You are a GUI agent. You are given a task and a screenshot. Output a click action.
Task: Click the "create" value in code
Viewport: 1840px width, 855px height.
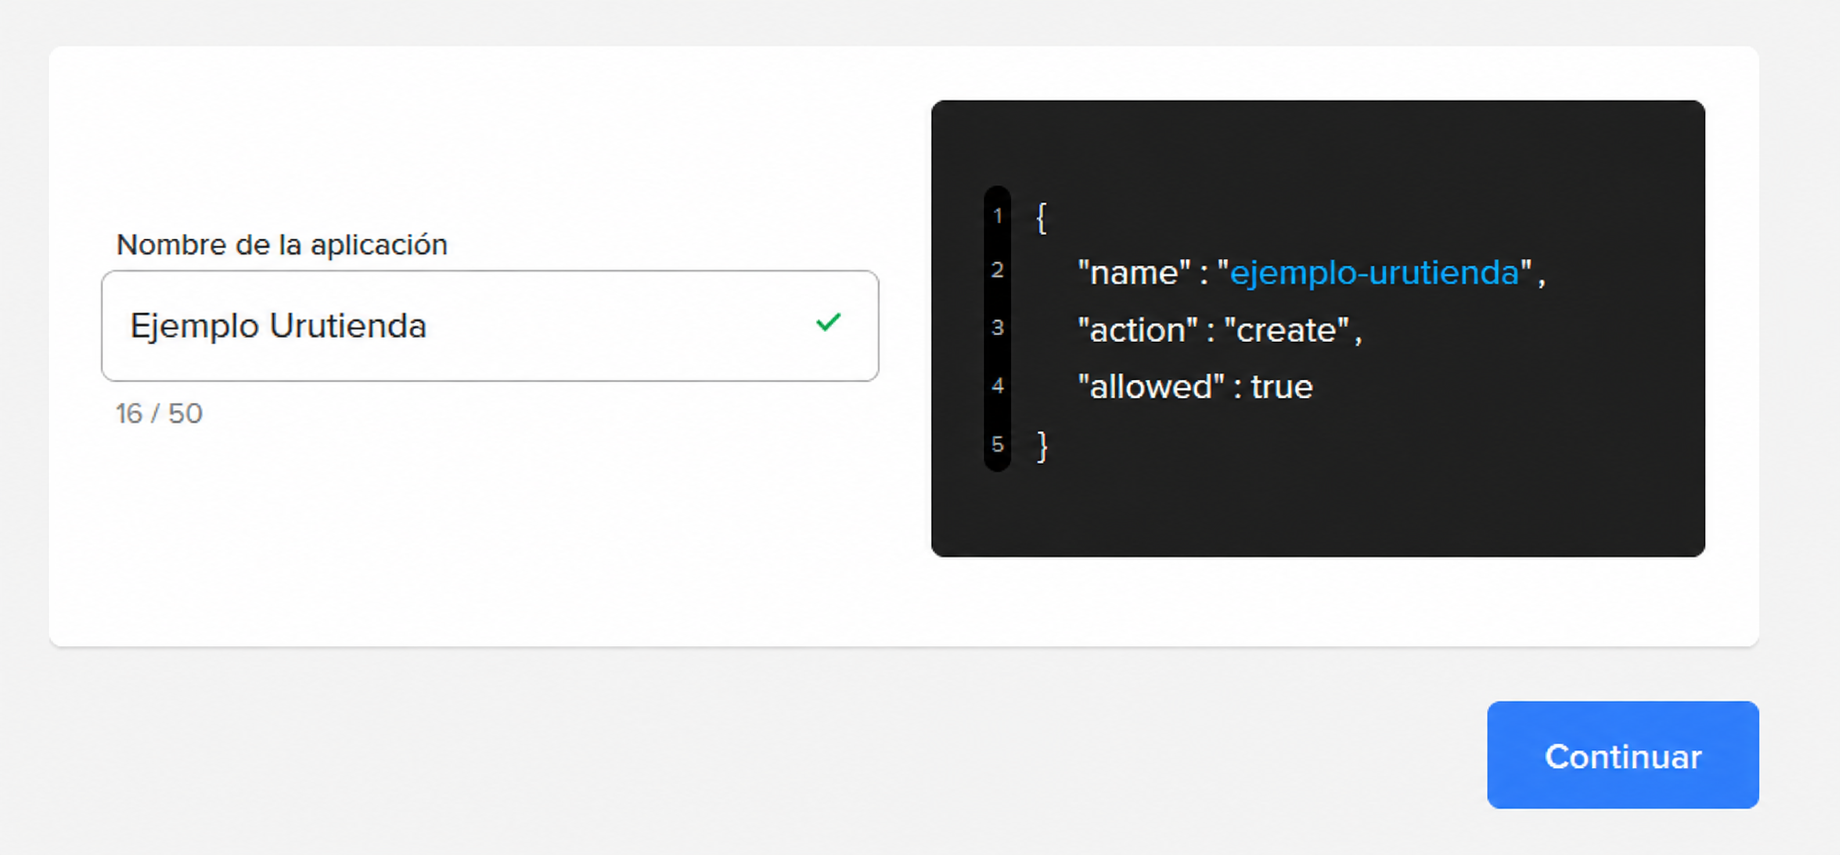(1286, 330)
